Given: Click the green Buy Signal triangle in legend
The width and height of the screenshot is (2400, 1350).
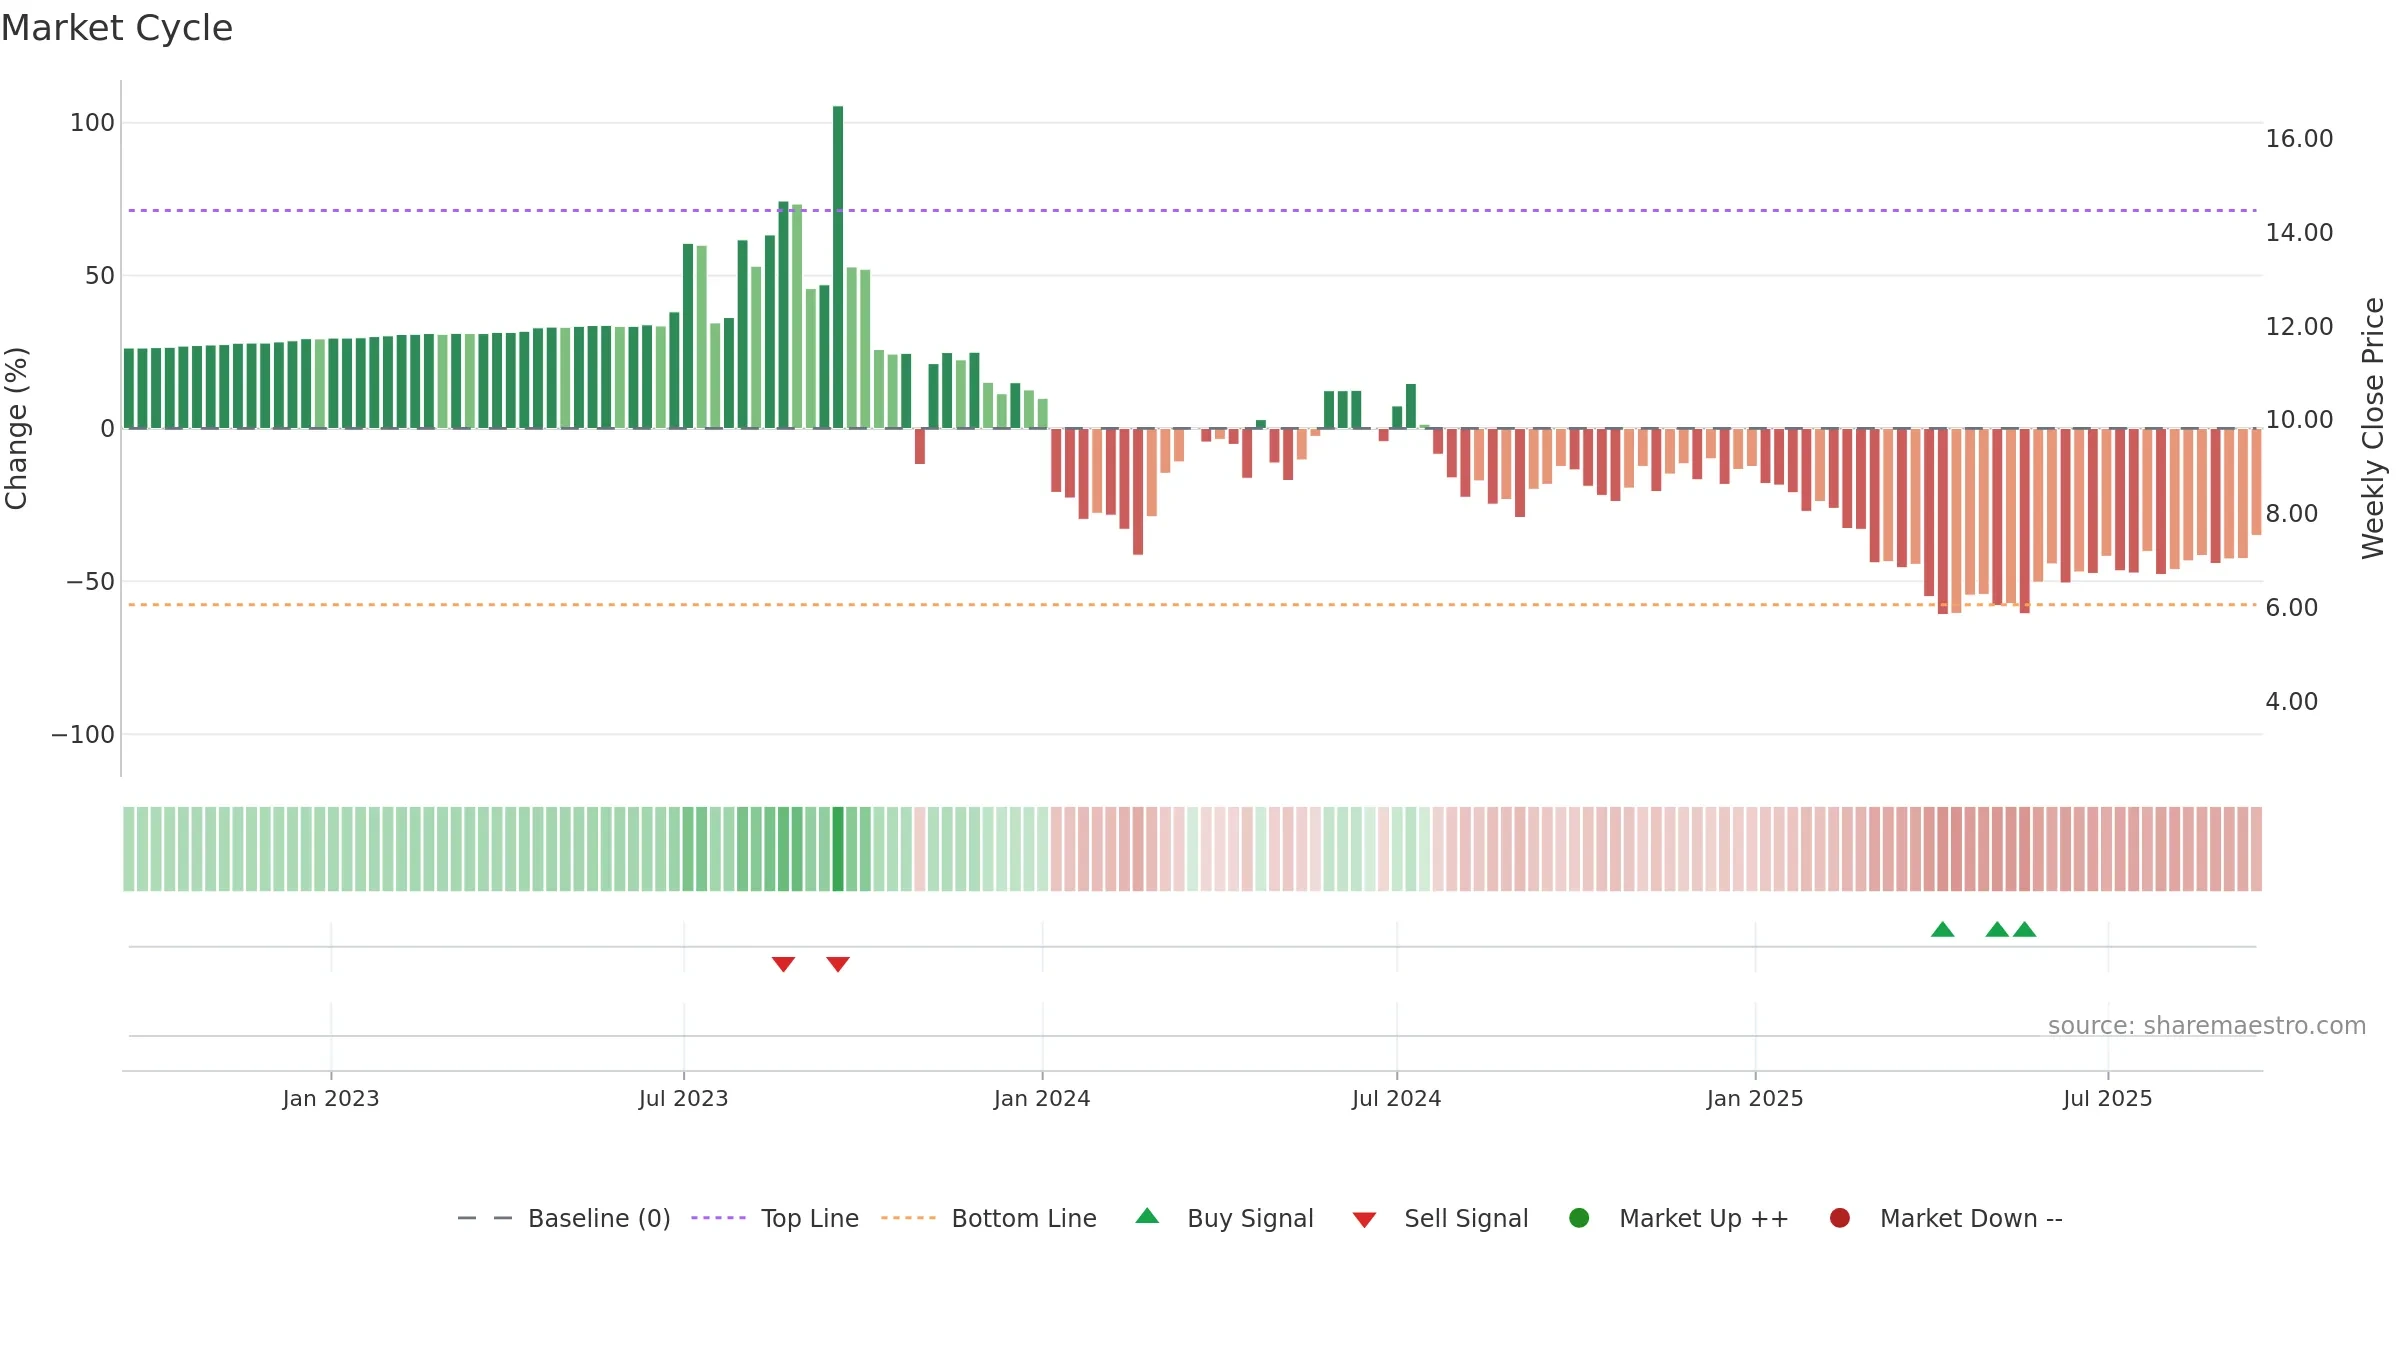Looking at the screenshot, I should click(x=1147, y=1216).
